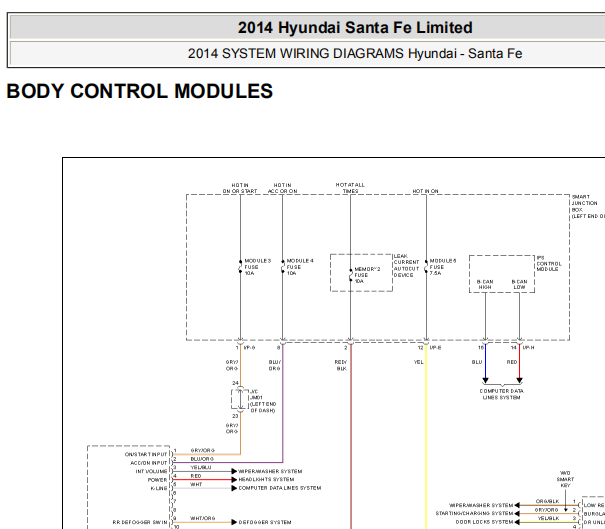
Task: Click the "WHT/ORG" wire label at pin 9
Action: click(x=202, y=518)
